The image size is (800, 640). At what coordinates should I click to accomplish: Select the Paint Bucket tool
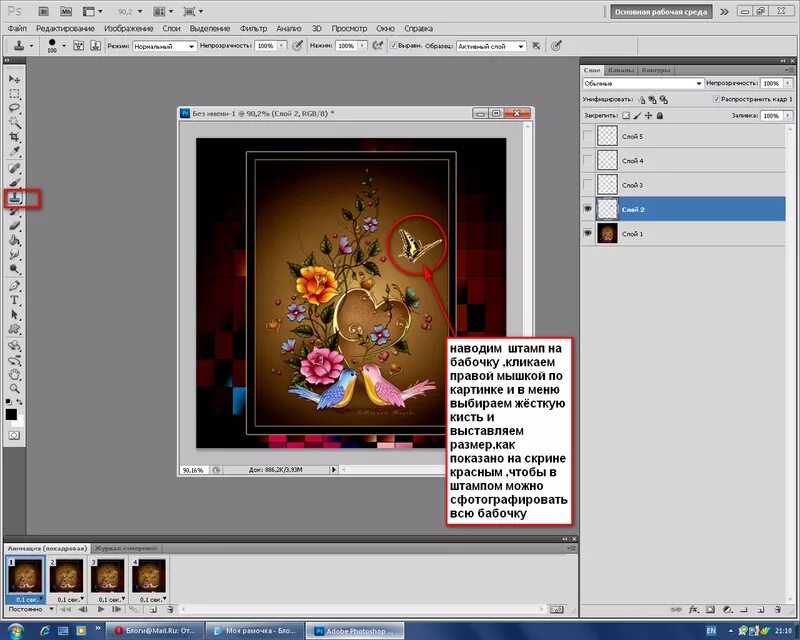tap(14, 240)
